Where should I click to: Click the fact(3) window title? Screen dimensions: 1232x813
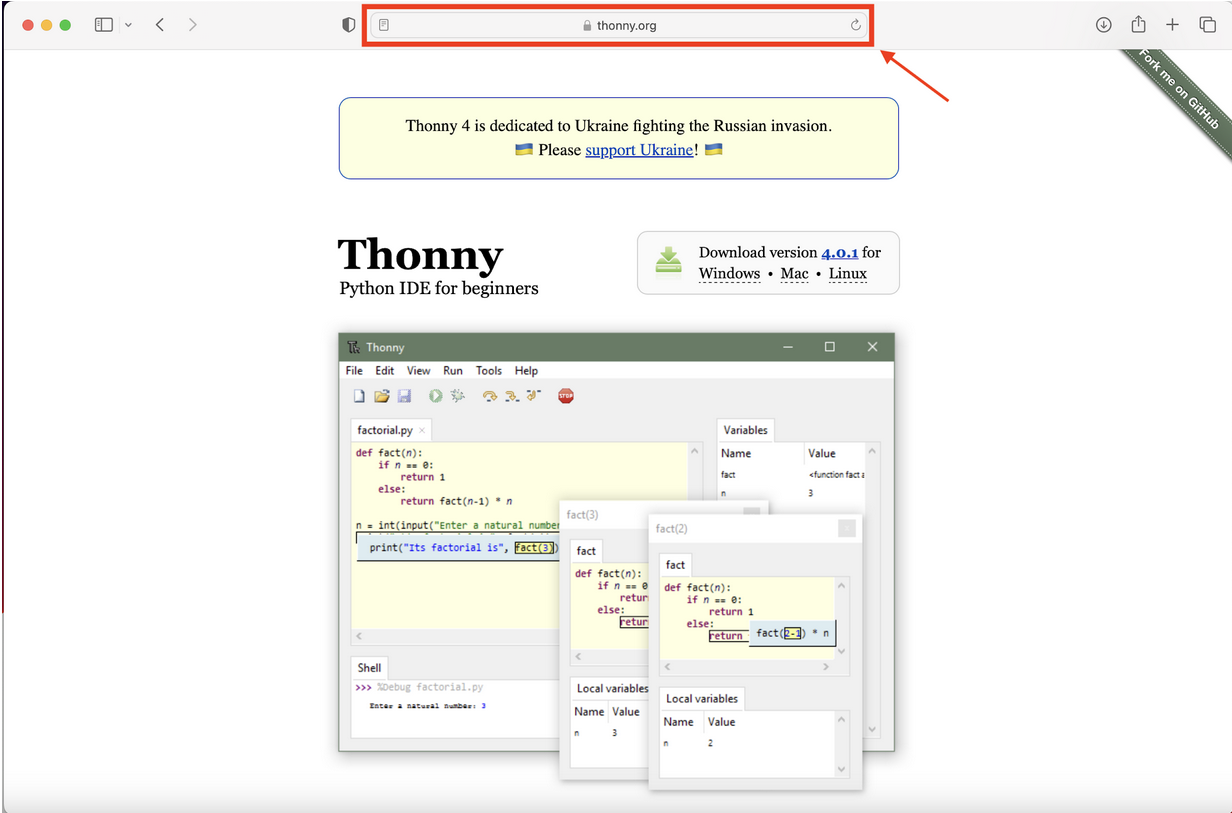pyautogui.click(x=583, y=514)
